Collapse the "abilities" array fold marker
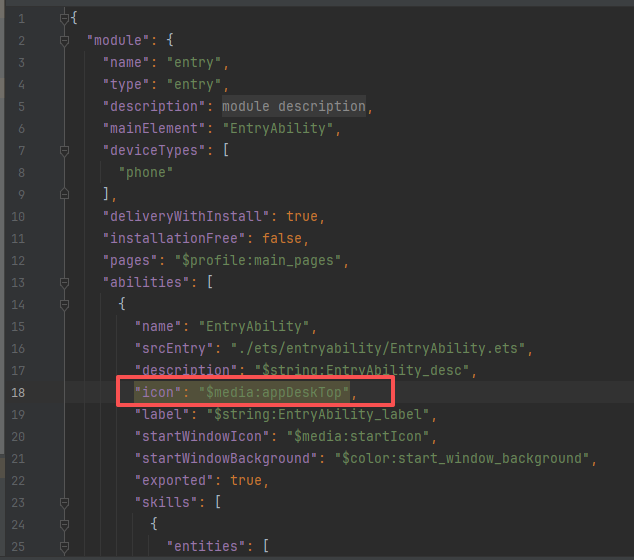This screenshot has width=634, height=560. [x=64, y=282]
